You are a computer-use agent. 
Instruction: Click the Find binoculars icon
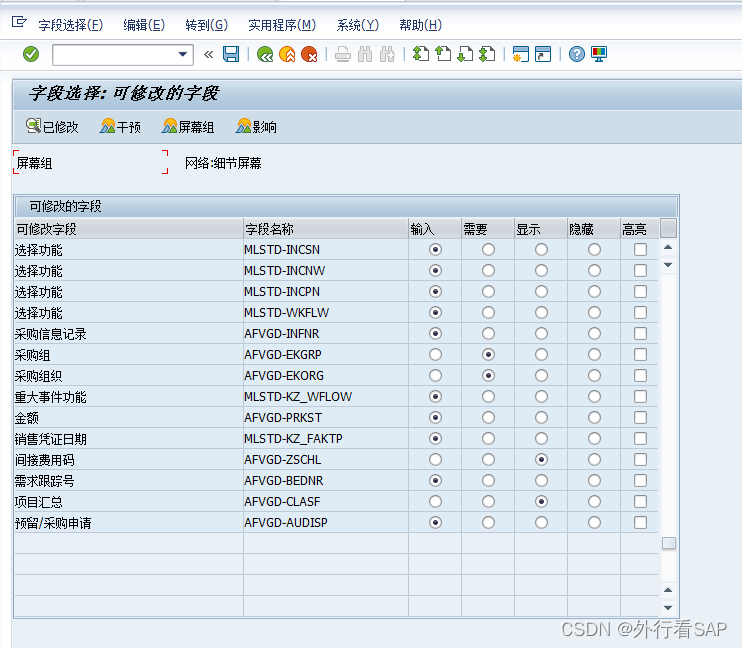[365, 54]
